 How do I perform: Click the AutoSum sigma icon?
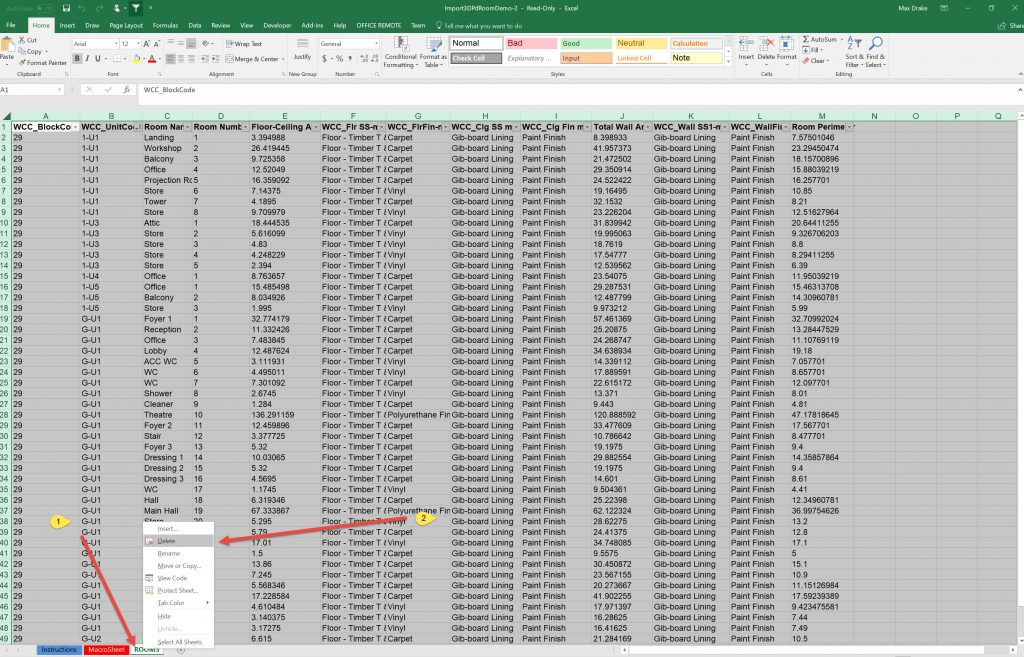click(807, 39)
